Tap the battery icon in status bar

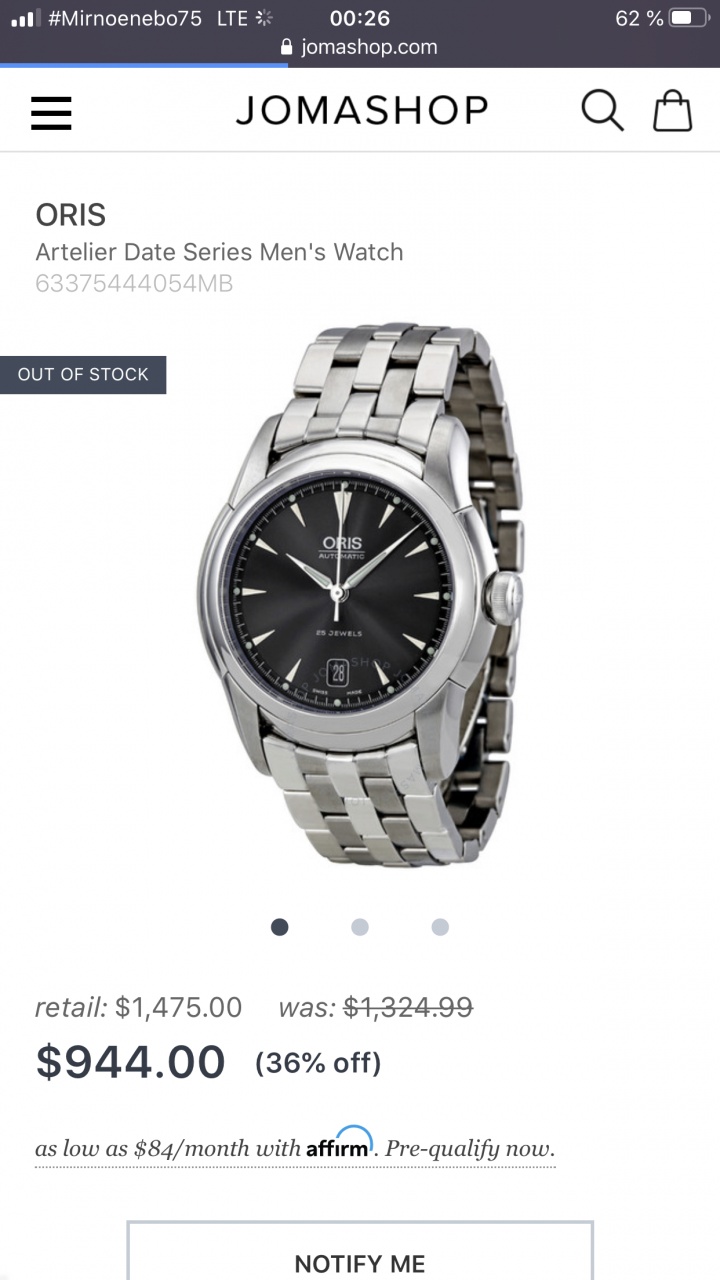(691, 18)
